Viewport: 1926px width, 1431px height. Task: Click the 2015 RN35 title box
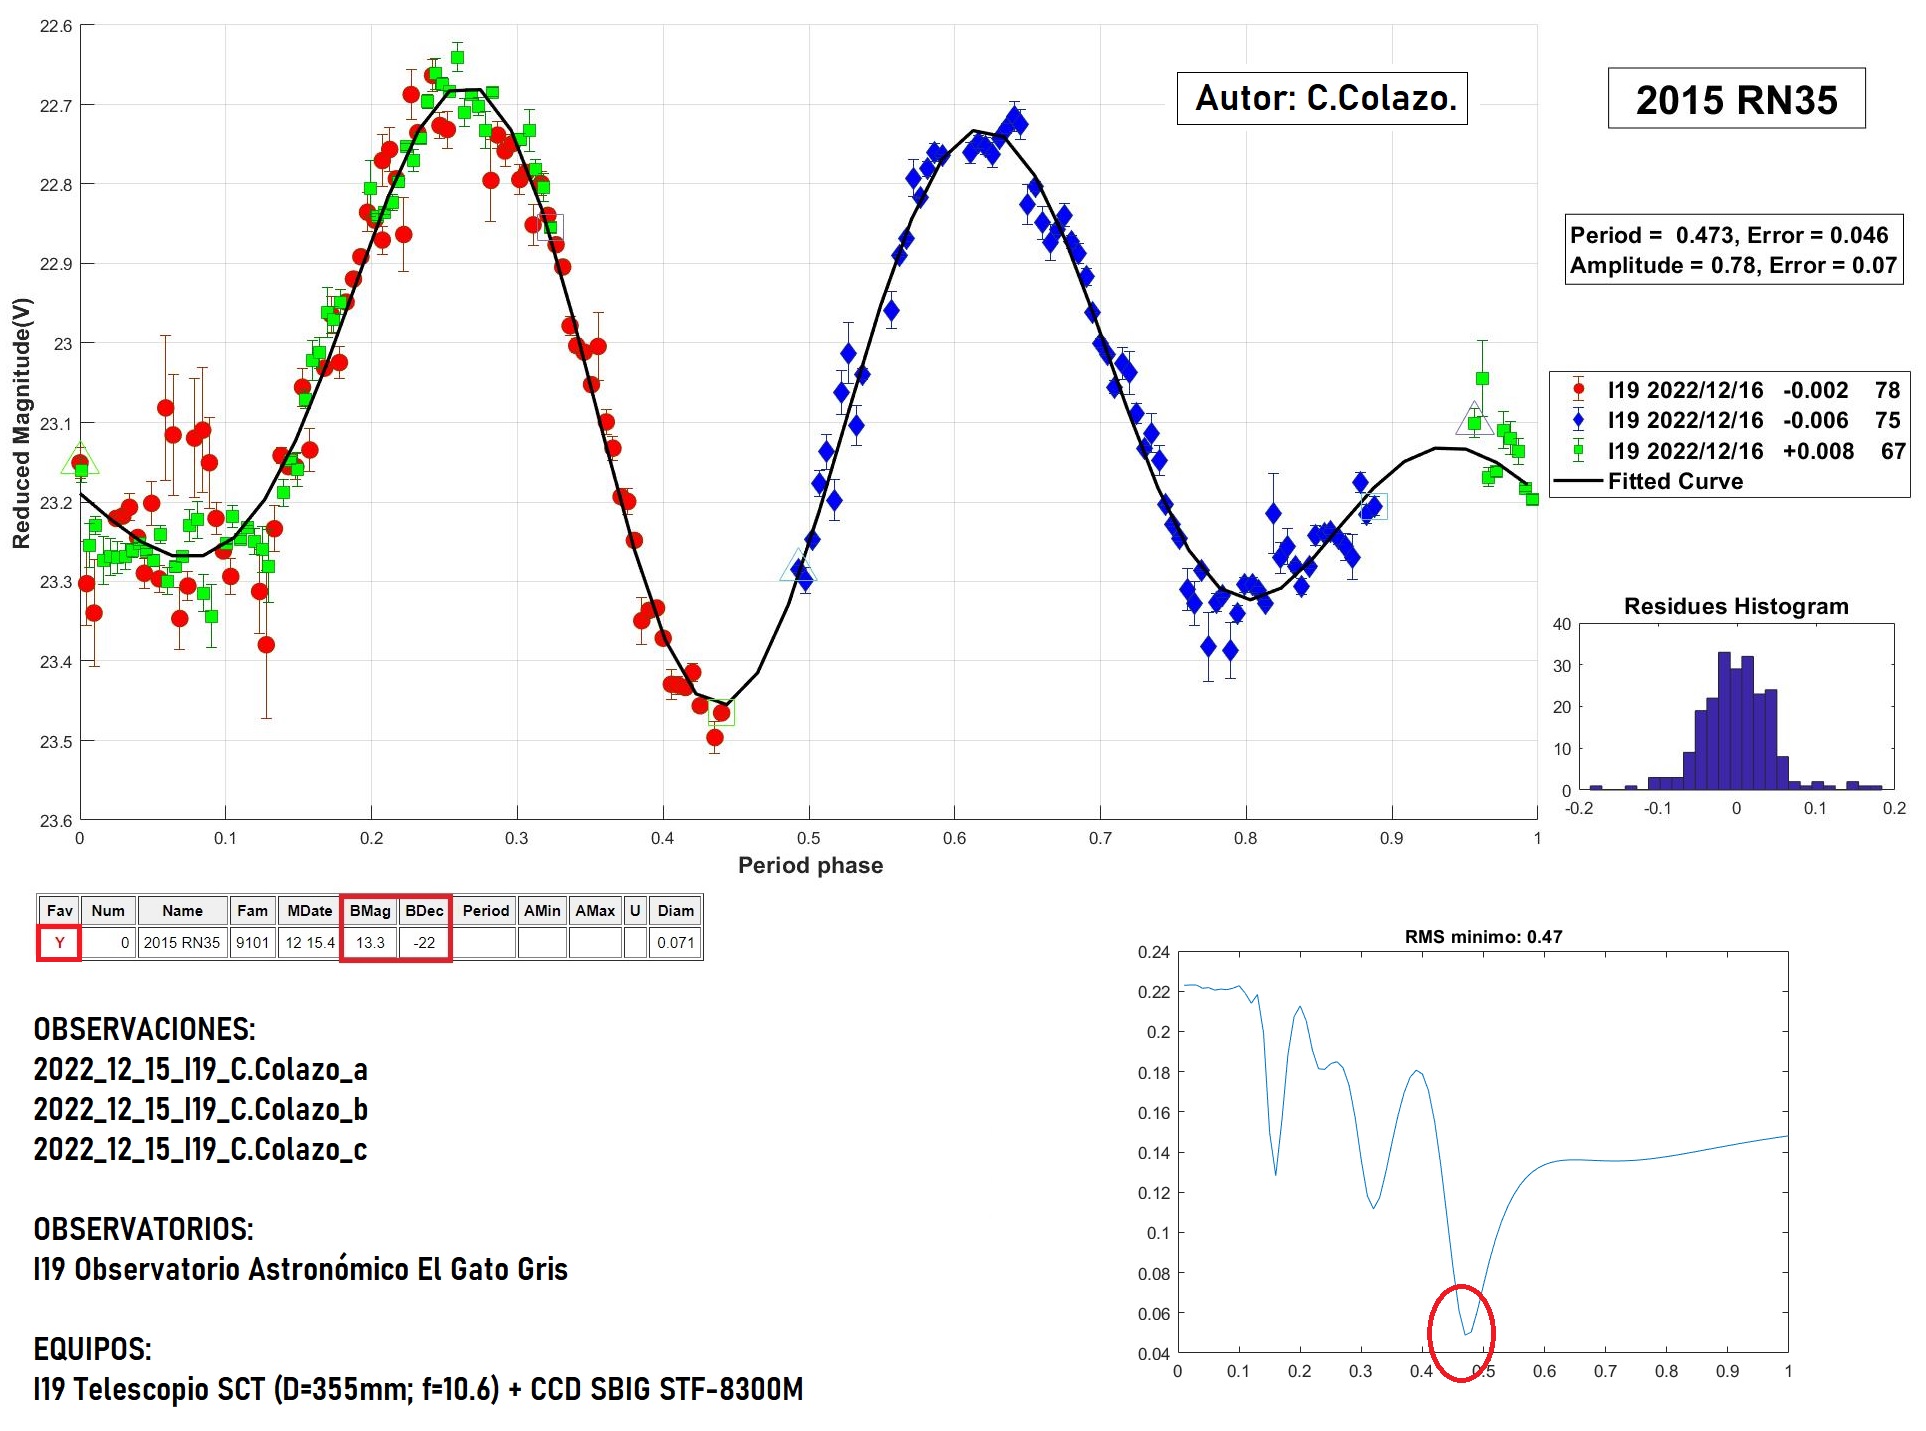(1736, 99)
